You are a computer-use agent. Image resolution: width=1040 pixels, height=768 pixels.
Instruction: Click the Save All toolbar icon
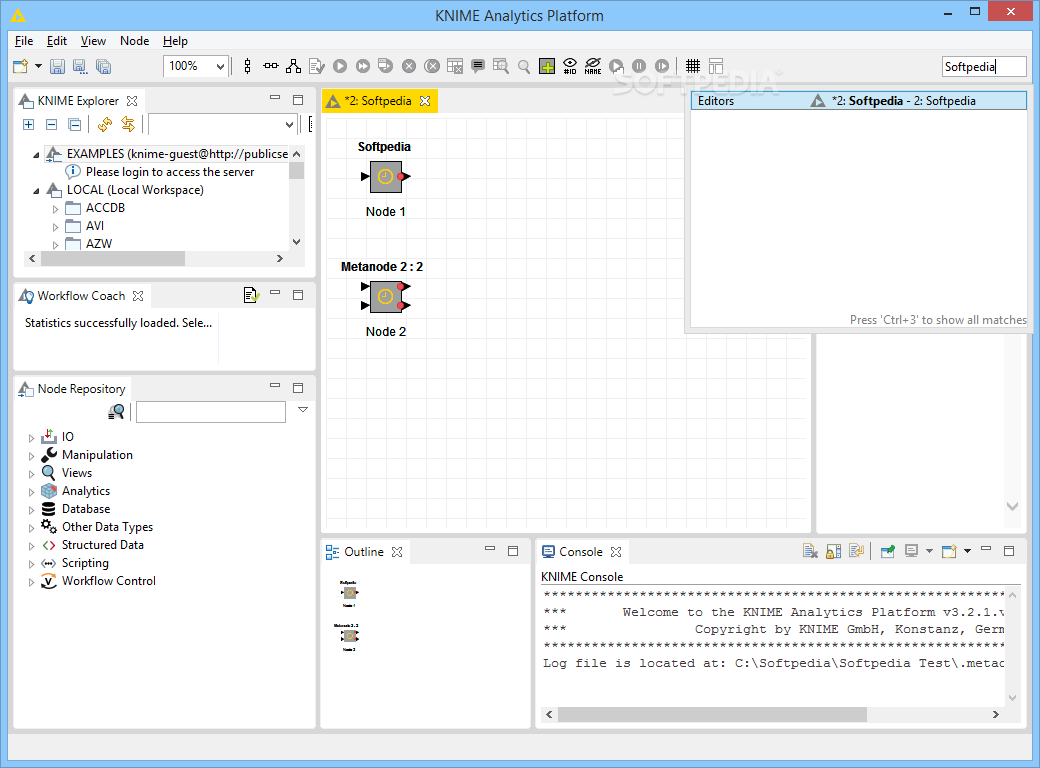pyautogui.click(x=103, y=66)
